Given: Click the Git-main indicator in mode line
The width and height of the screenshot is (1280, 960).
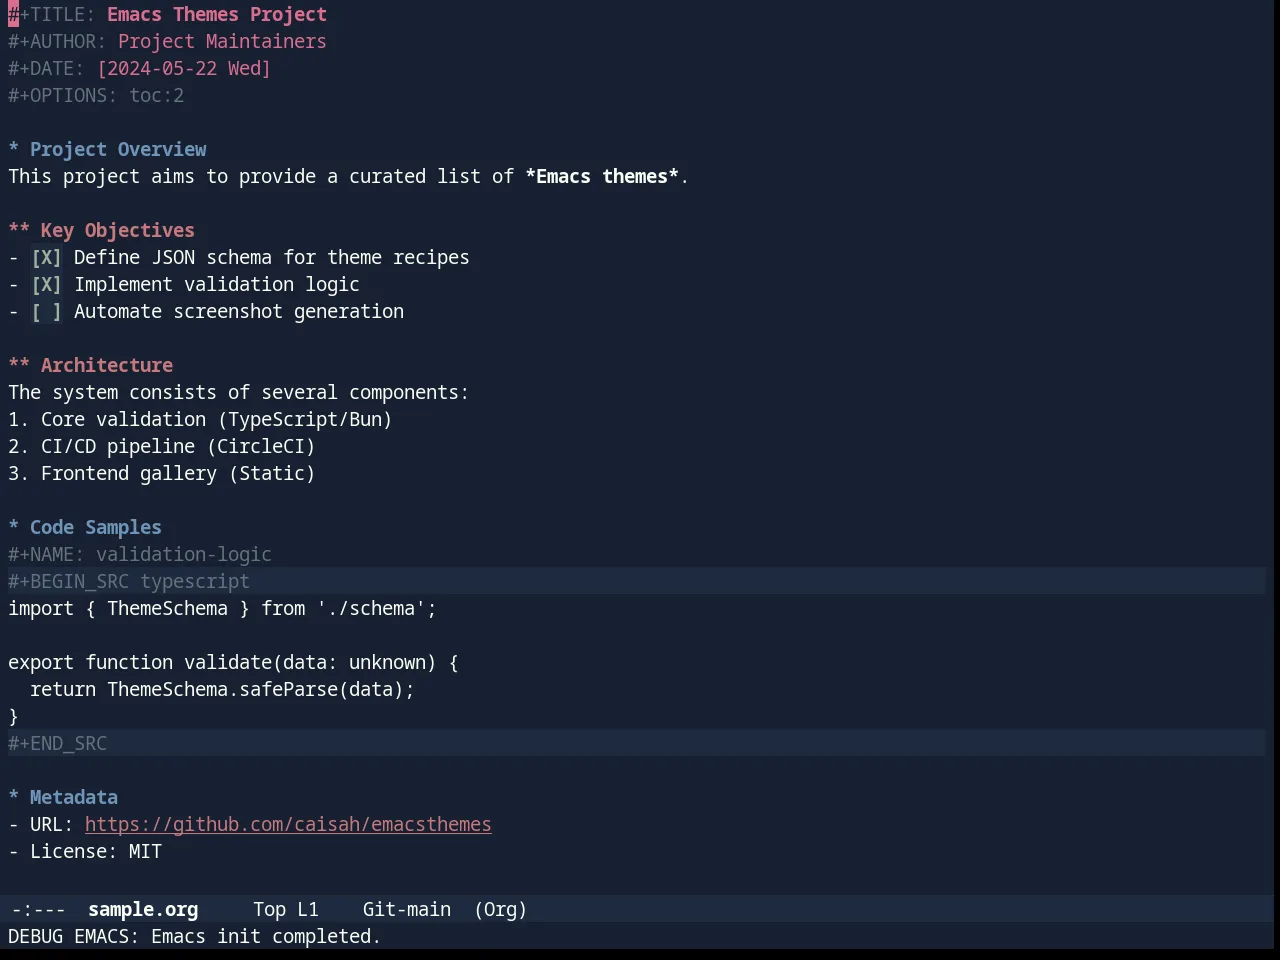Looking at the screenshot, I should 406,910.
